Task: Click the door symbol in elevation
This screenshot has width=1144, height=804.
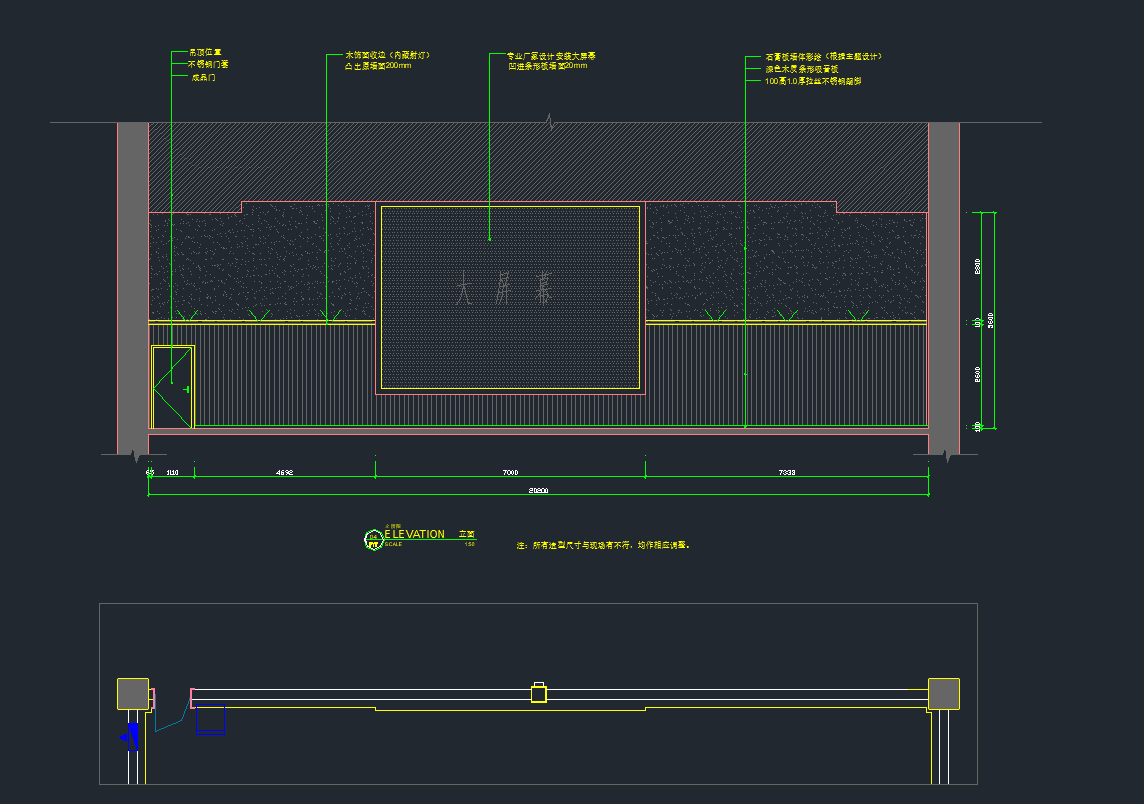Action: (x=172, y=387)
